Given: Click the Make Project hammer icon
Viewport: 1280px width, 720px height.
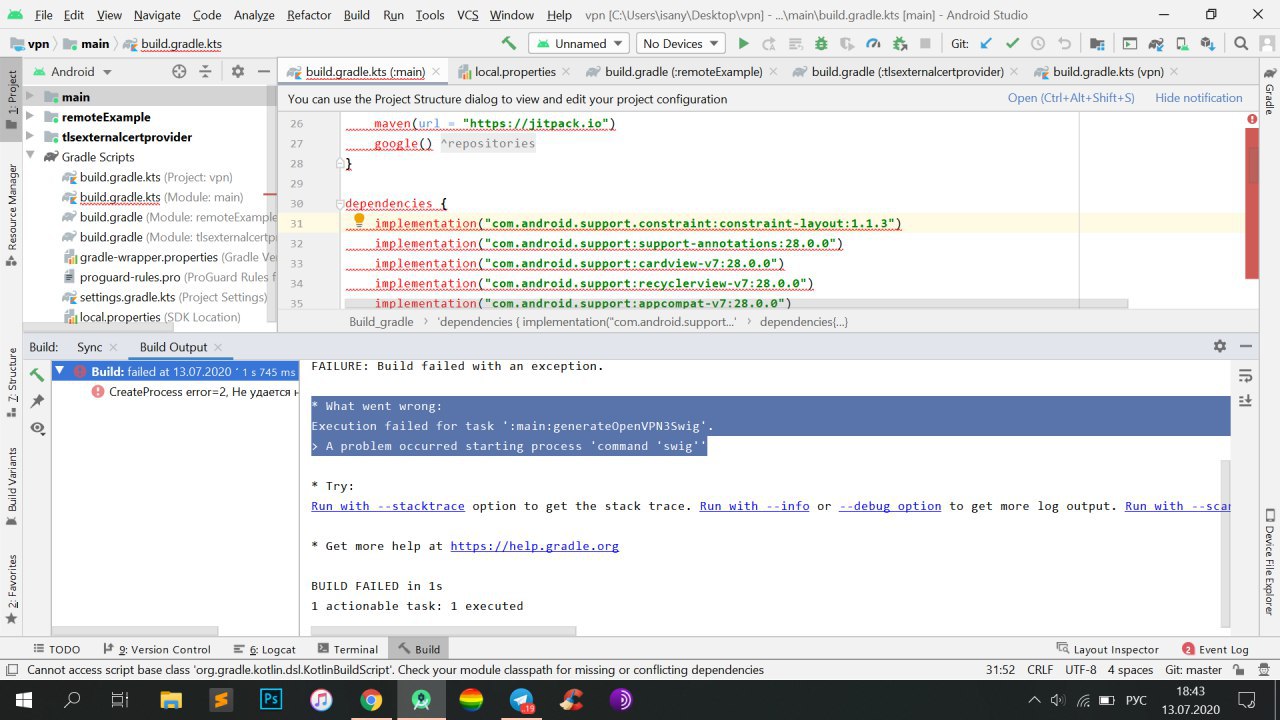Looking at the screenshot, I should click(509, 44).
